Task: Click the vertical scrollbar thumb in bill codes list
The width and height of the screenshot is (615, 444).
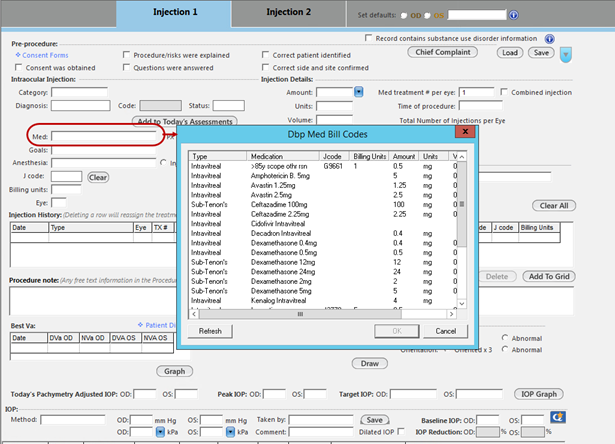Action: tap(462, 204)
